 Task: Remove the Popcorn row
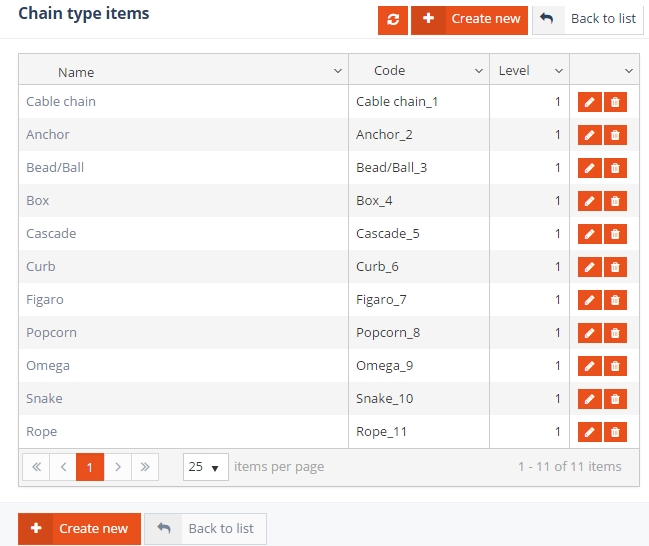click(x=615, y=333)
